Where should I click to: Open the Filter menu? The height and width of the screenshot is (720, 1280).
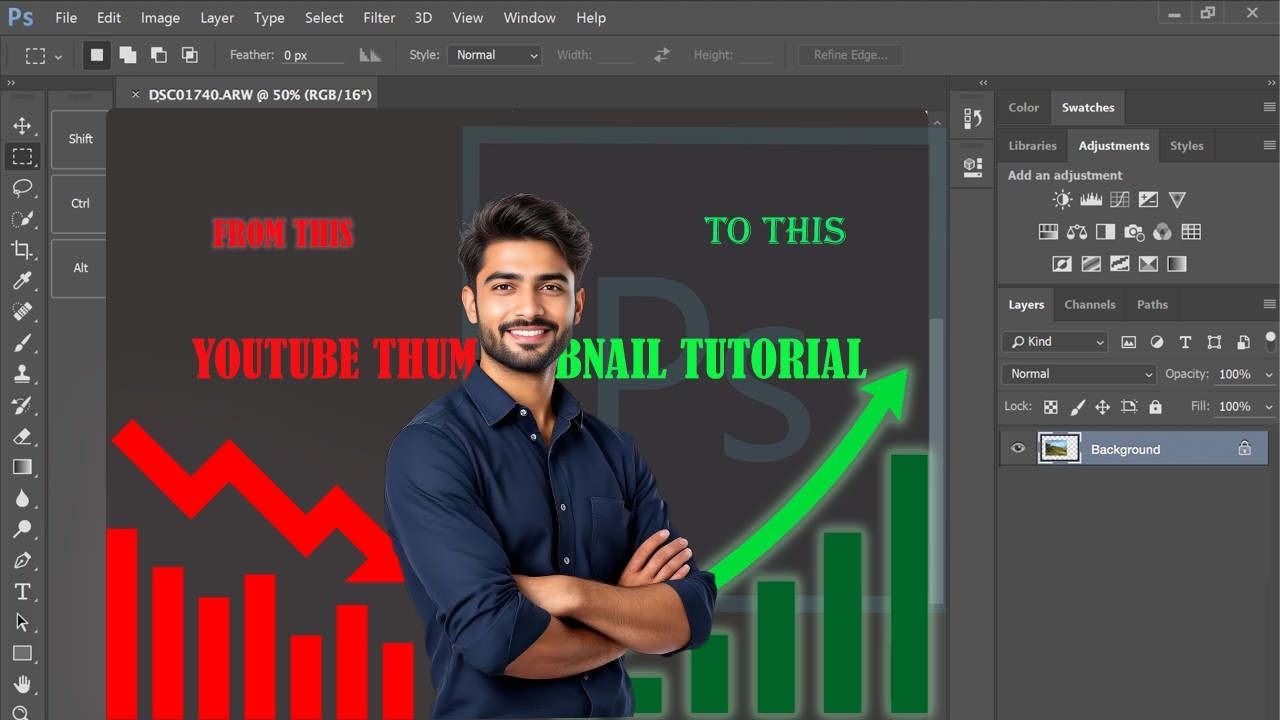click(379, 18)
